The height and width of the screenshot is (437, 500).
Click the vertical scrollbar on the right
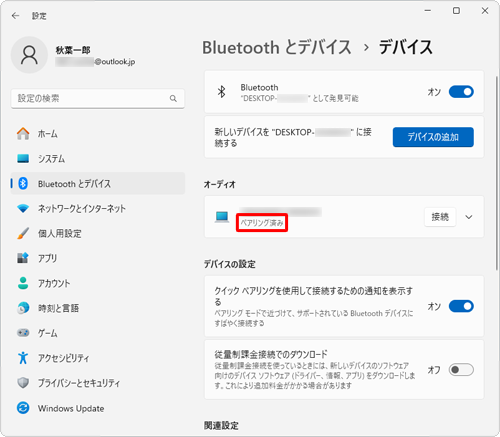(496, 173)
